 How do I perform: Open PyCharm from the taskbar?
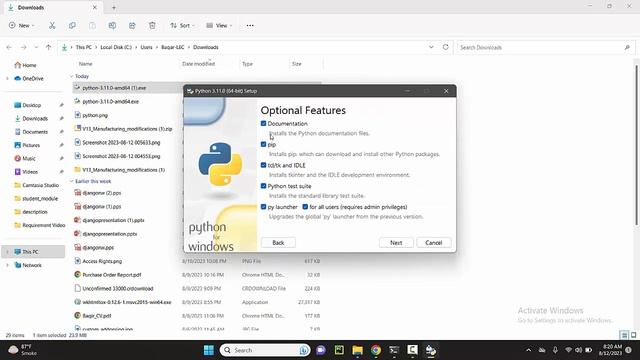(339, 350)
